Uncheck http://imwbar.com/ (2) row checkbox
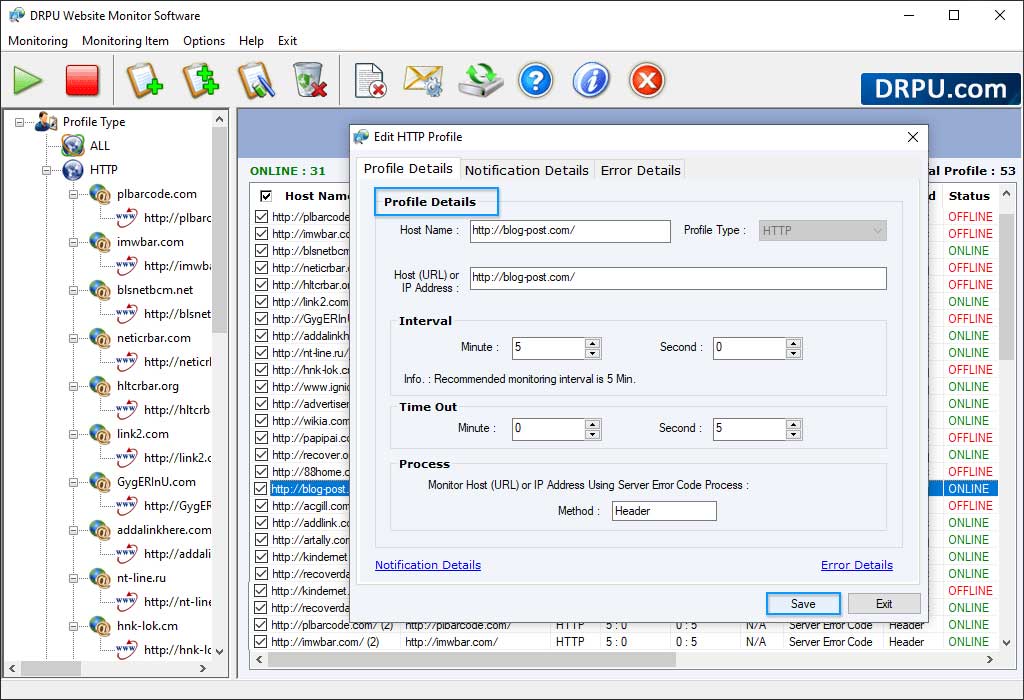 point(261,642)
